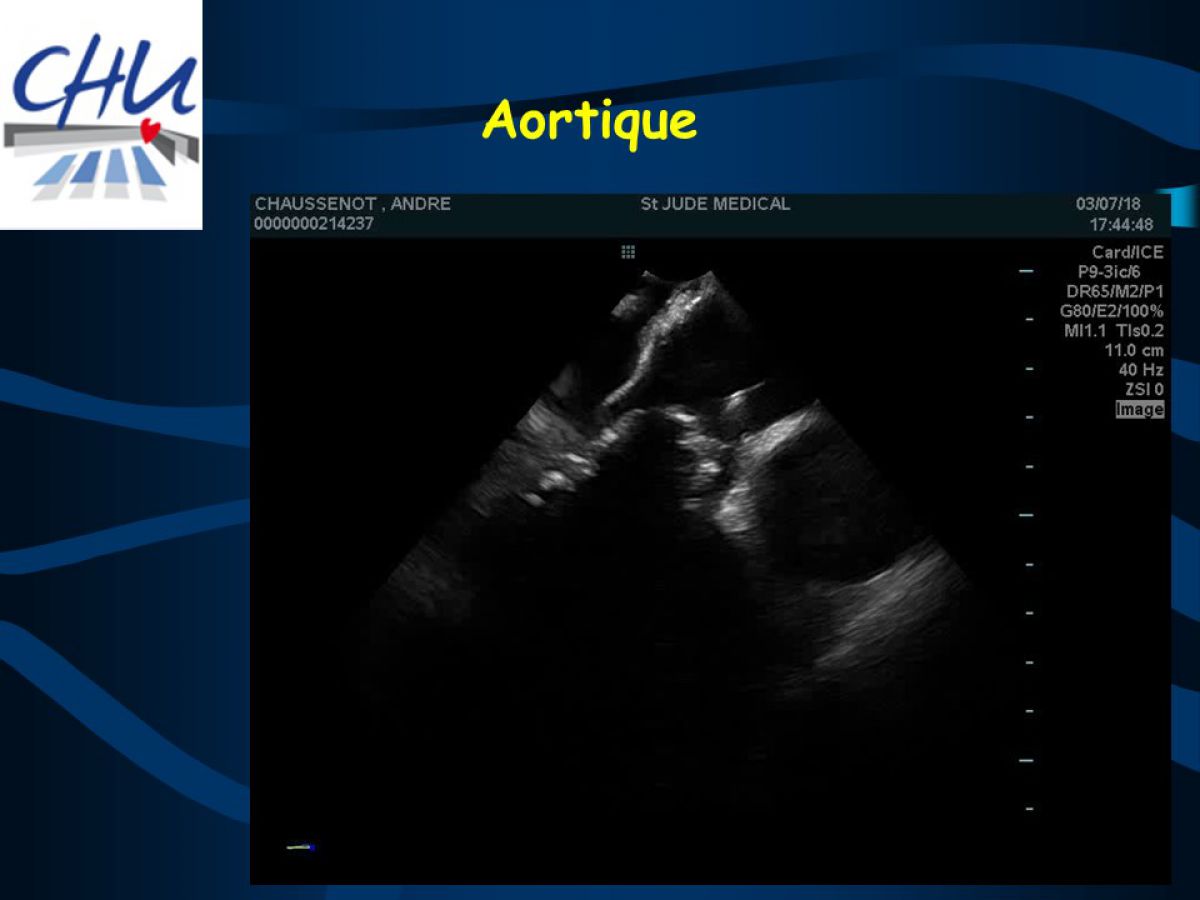Click the St JUDE MEDICAL label
This screenshot has width=1200, height=900.
715,204
